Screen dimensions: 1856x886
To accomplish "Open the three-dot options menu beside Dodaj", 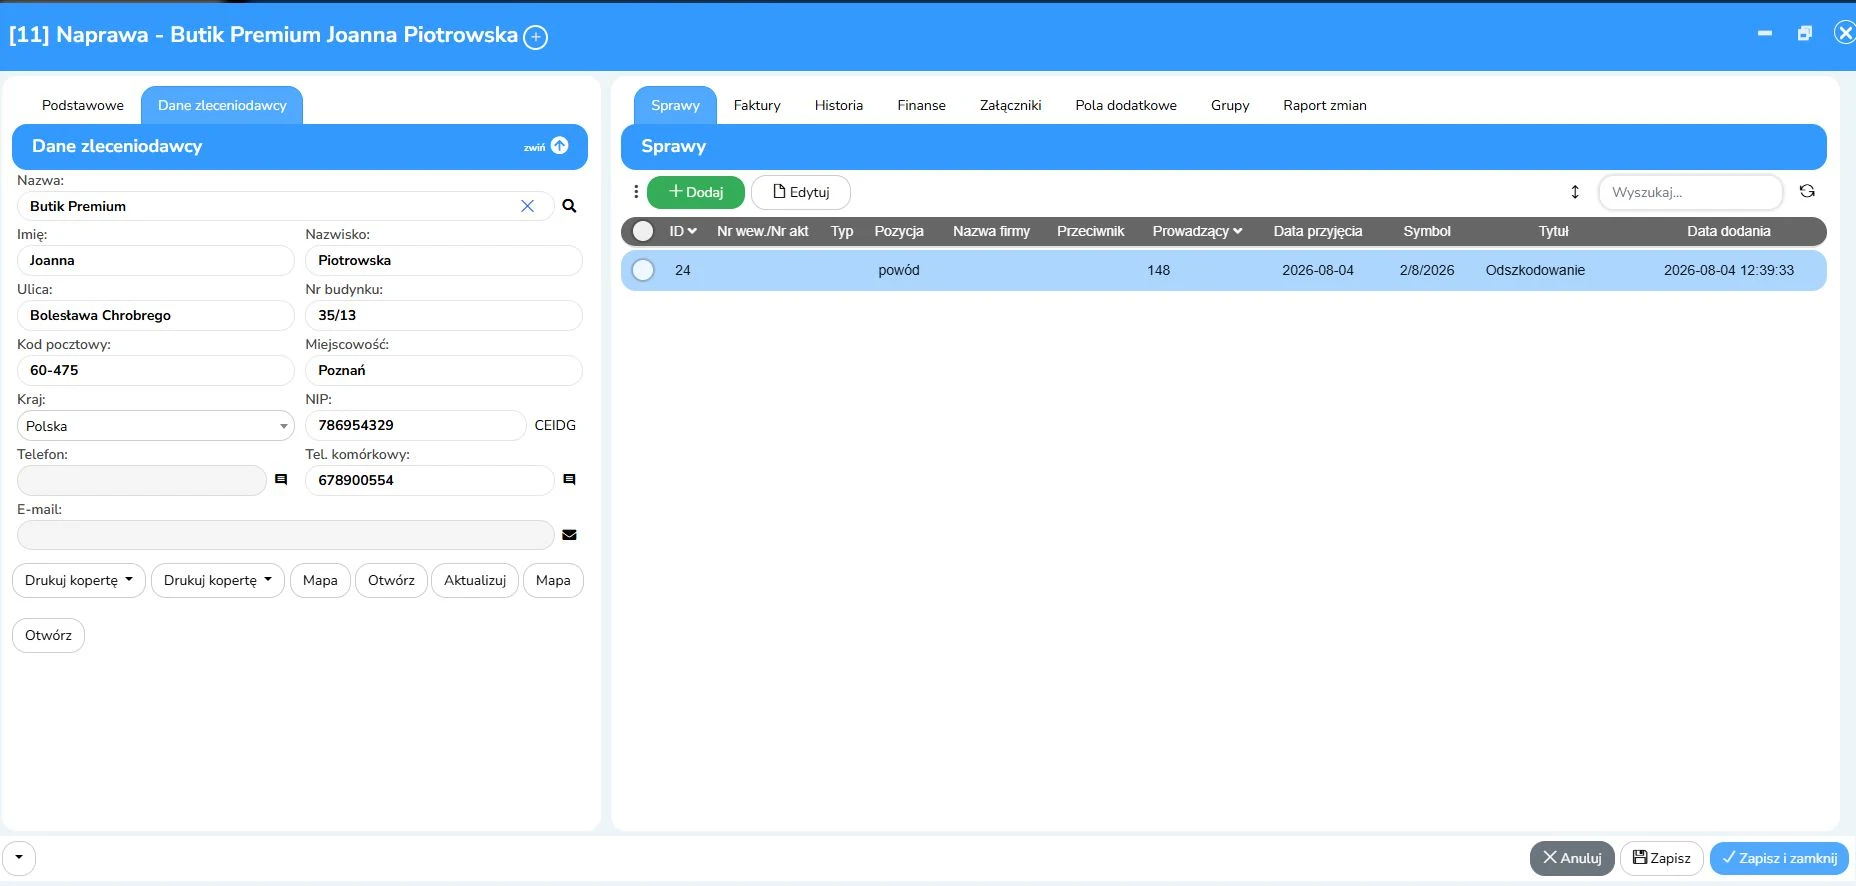I will [636, 192].
